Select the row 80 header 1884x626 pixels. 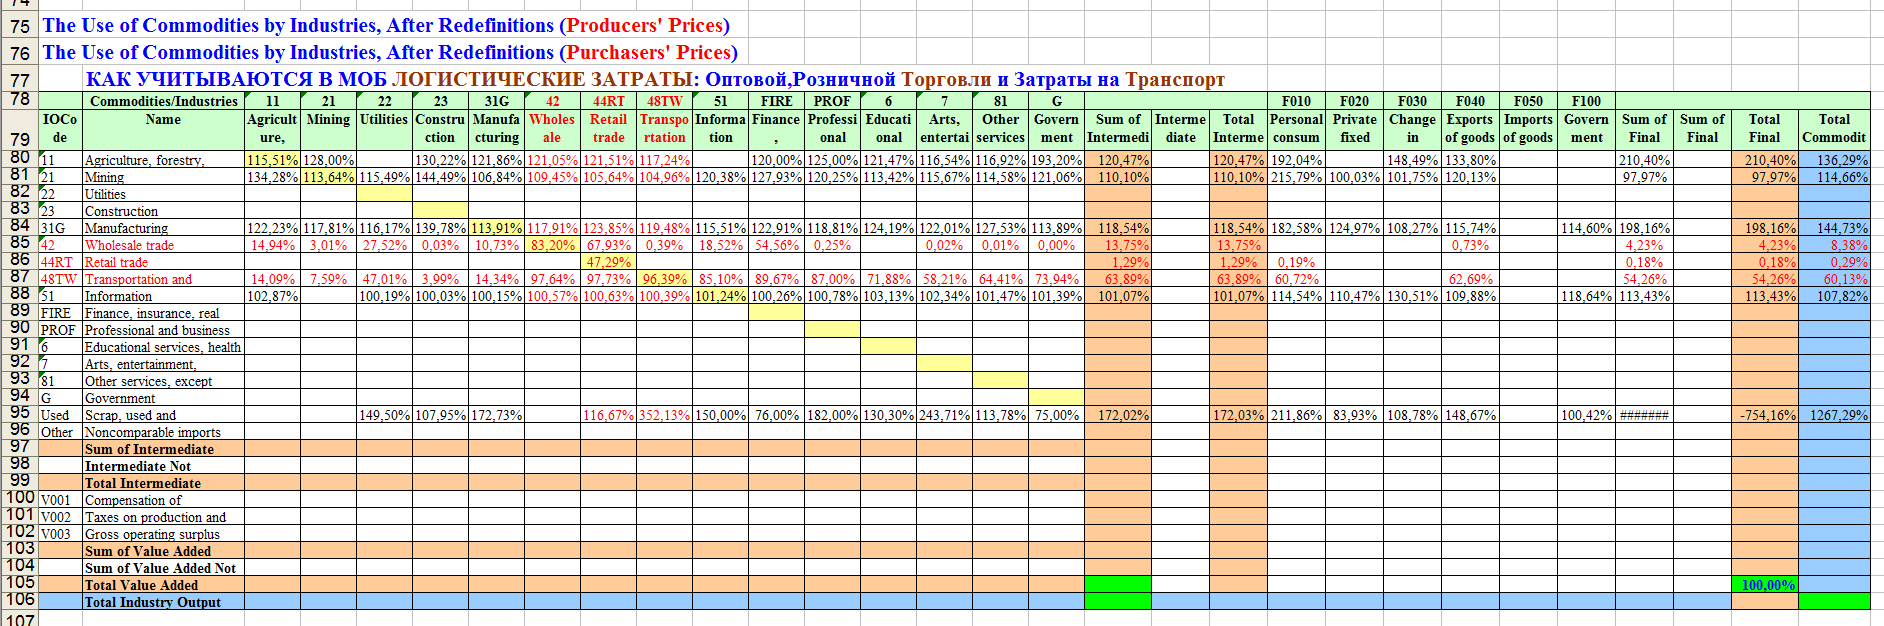pyautogui.click(x=19, y=158)
